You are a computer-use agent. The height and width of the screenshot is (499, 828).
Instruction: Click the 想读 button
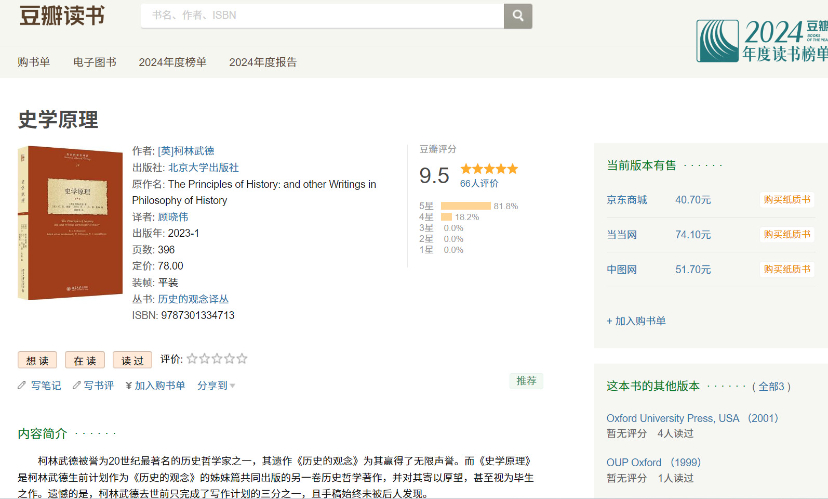coord(37,360)
